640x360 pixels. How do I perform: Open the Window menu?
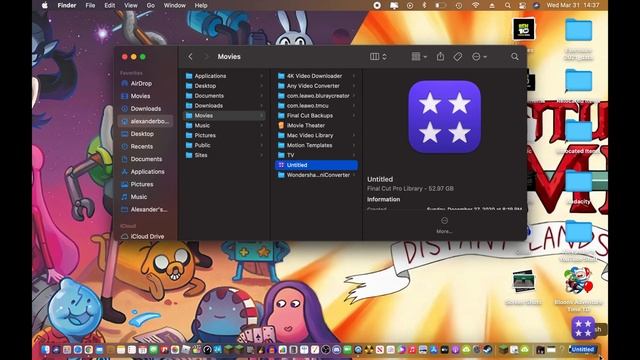174,5
